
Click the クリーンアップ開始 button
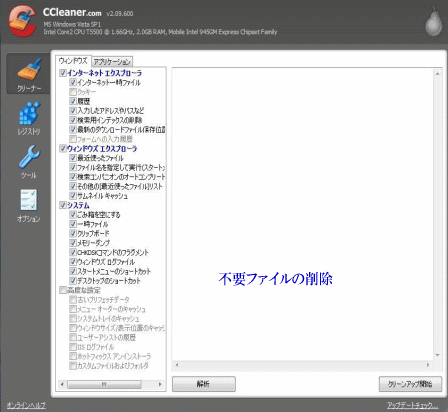tap(410, 384)
